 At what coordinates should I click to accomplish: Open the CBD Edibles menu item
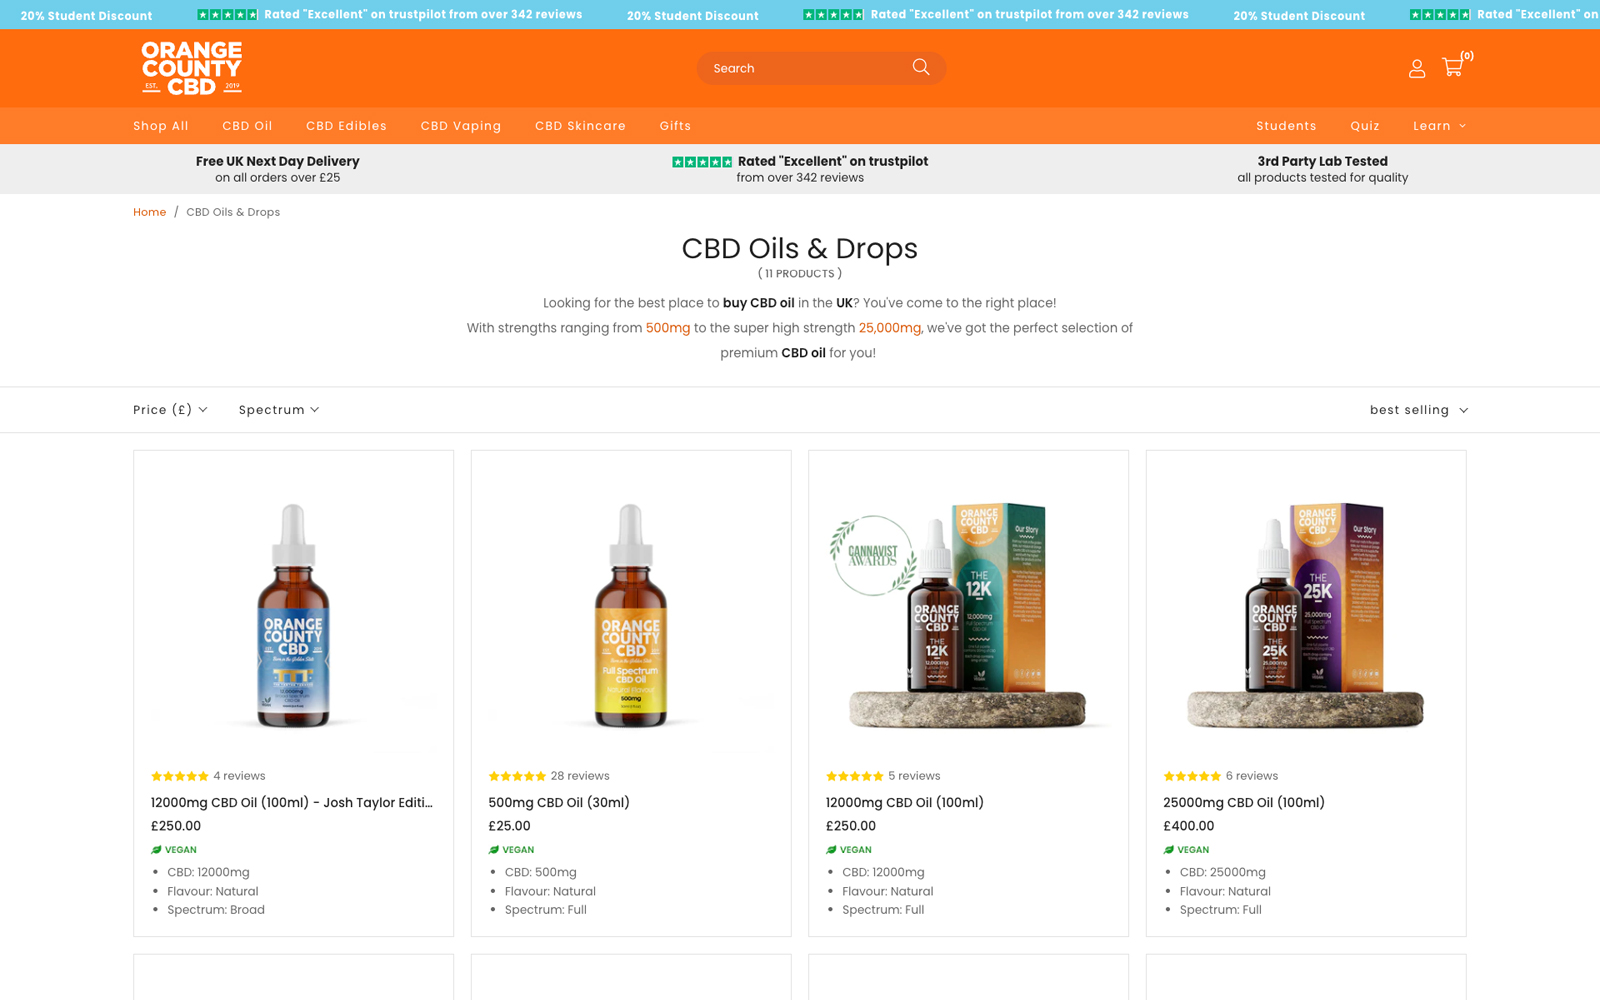pos(346,126)
